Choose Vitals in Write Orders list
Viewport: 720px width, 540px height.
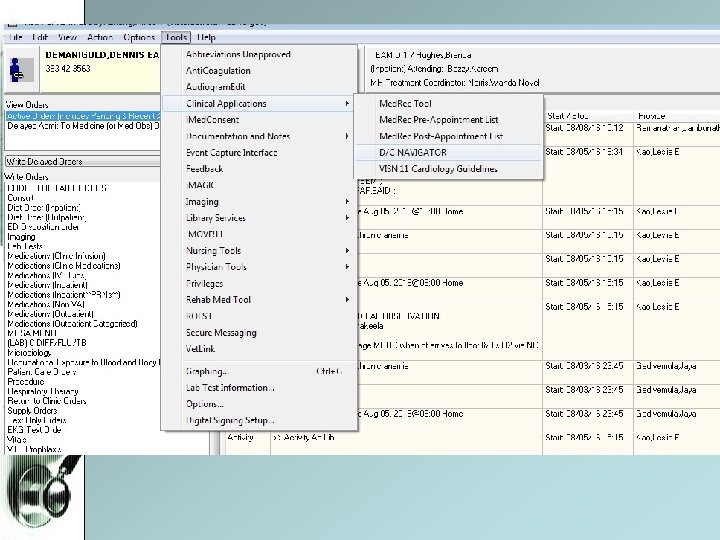[x=17, y=439]
